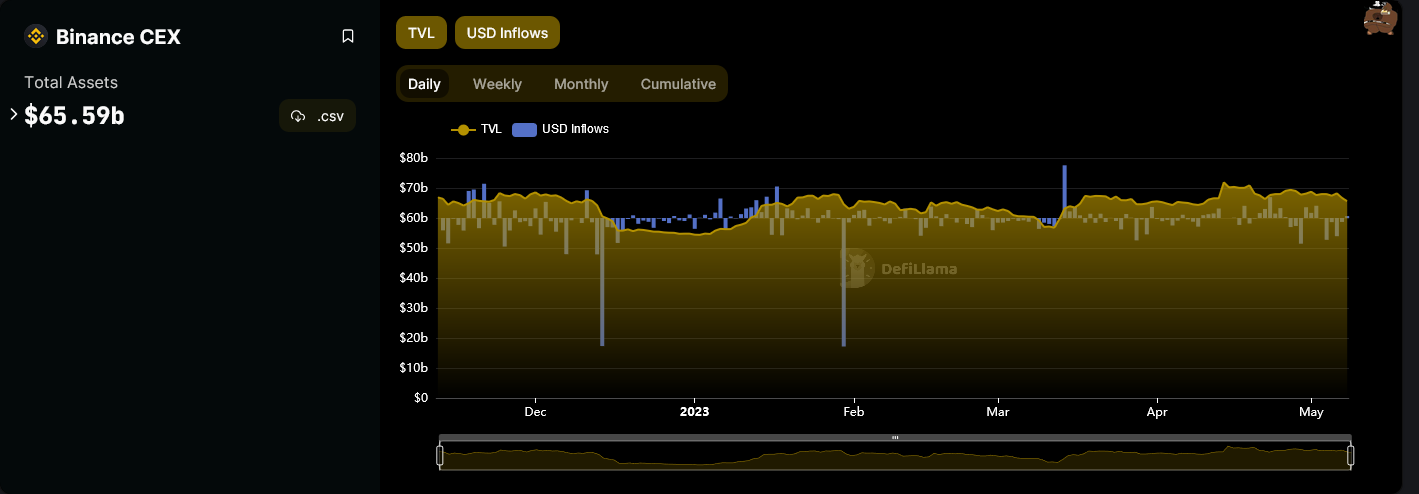Click the range selector top grip bar
This screenshot has width=1419, height=494.
coord(895,437)
